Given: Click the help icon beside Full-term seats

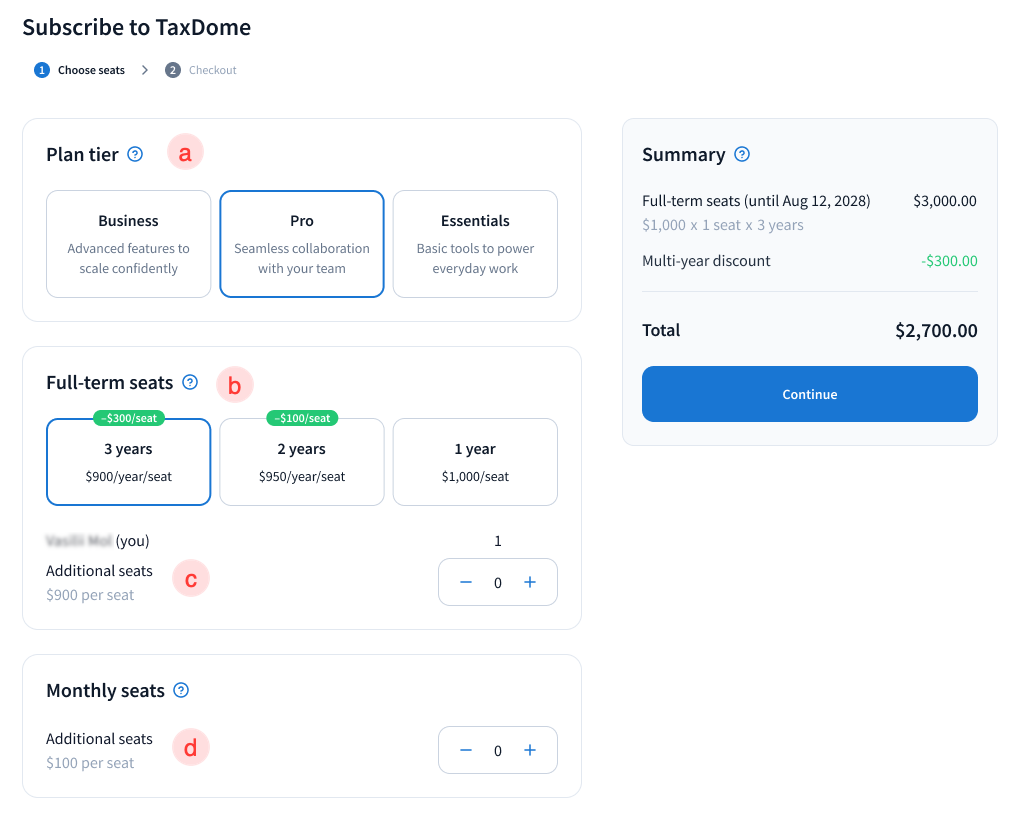Looking at the screenshot, I should [x=190, y=382].
